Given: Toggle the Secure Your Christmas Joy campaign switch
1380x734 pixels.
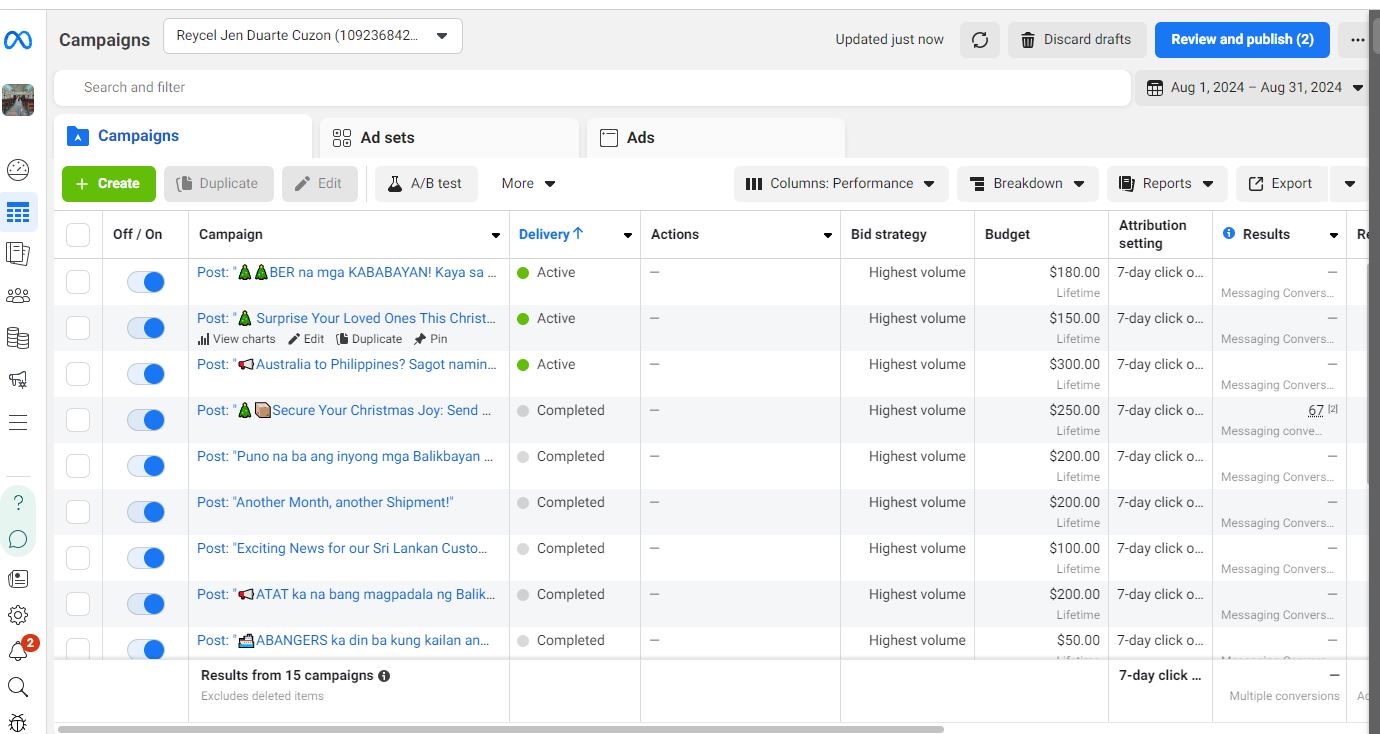Looking at the screenshot, I should (x=146, y=420).
